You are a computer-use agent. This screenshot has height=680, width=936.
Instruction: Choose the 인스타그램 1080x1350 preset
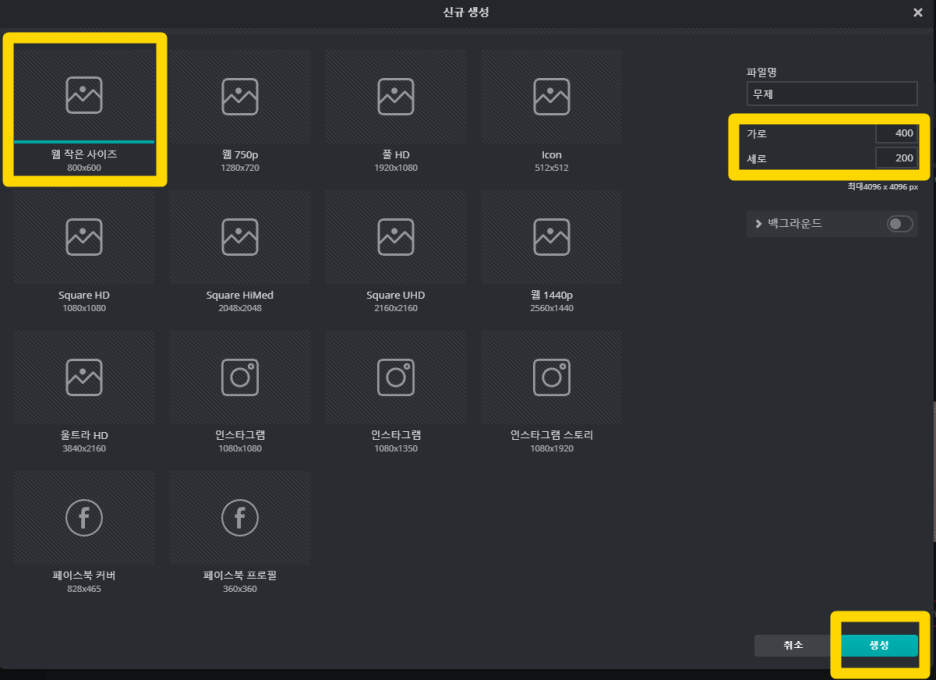[x=396, y=392]
